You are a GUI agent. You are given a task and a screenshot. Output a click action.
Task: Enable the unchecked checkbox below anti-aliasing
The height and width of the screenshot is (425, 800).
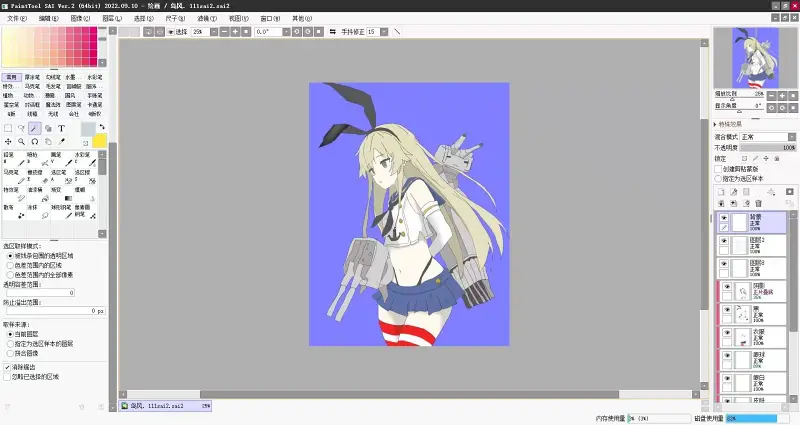tap(7, 377)
